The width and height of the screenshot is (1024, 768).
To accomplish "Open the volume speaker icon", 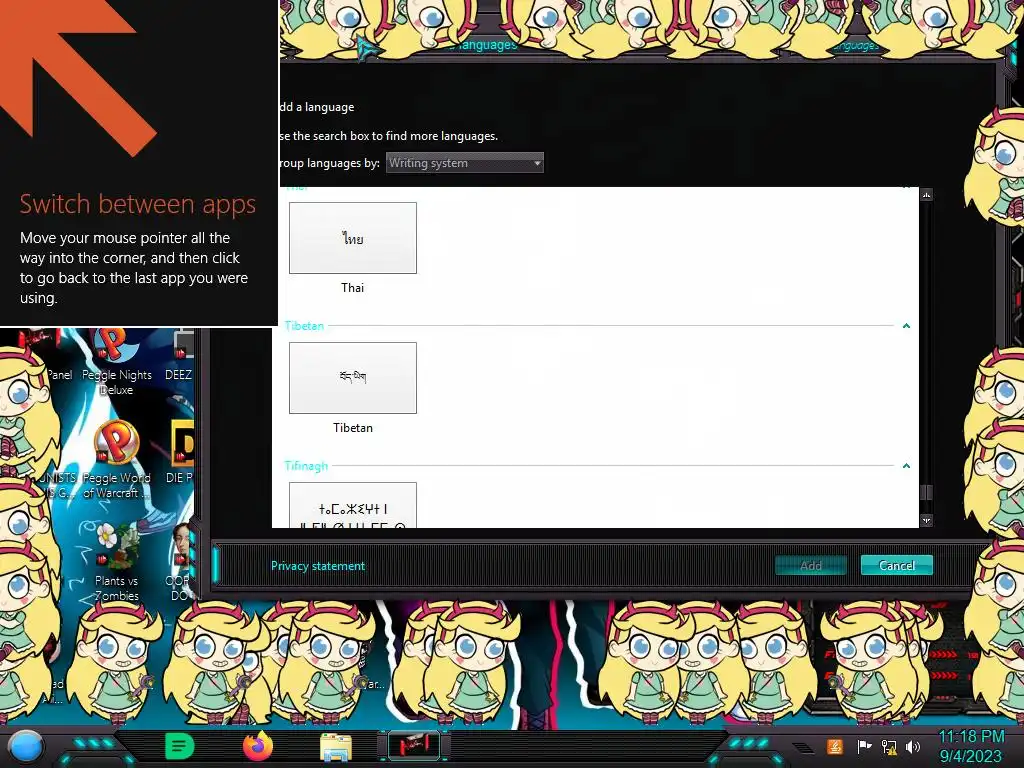I will [913, 746].
